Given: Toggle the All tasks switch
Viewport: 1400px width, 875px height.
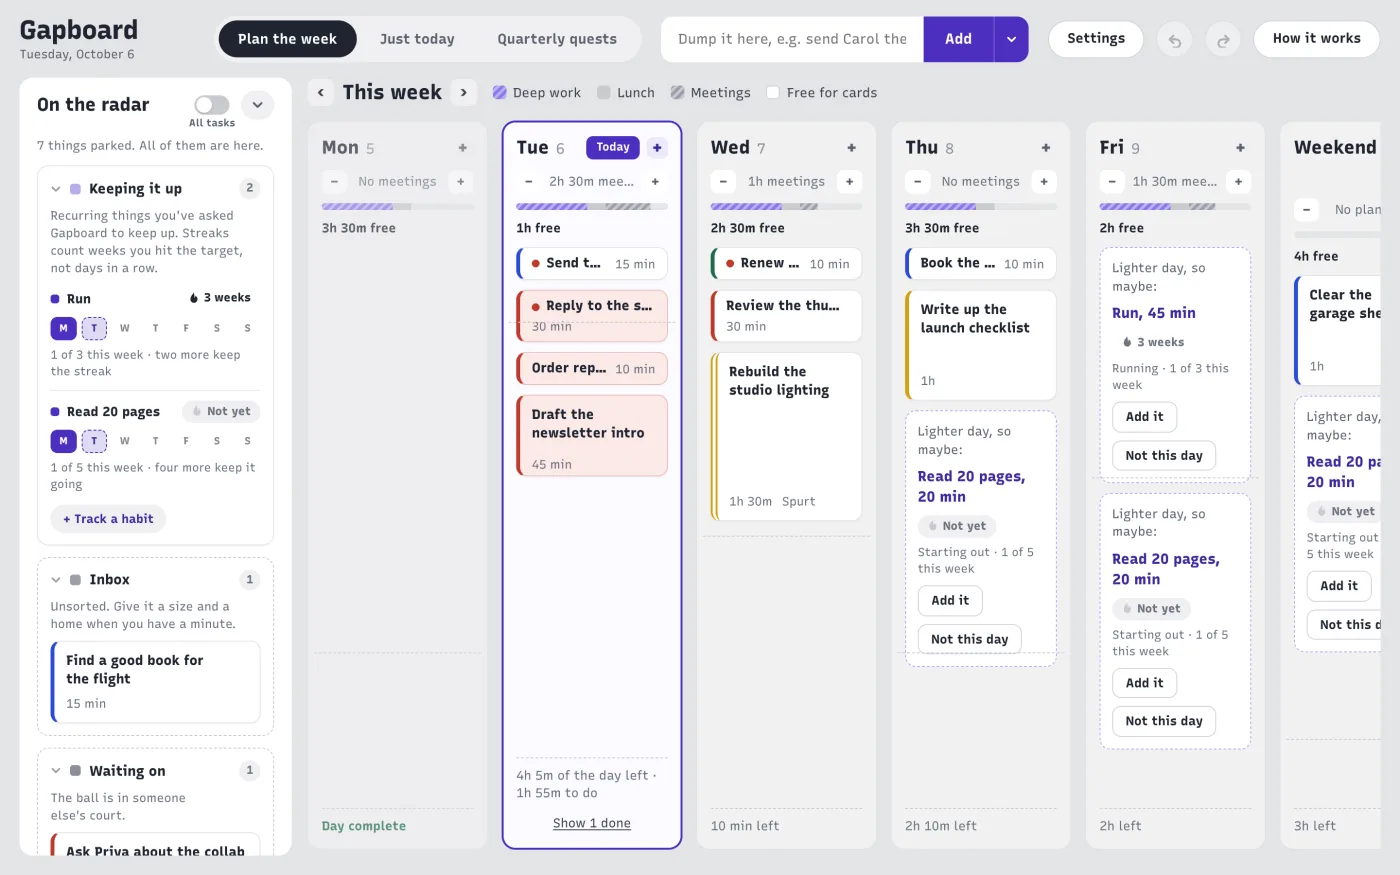Looking at the screenshot, I should (x=212, y=105).
